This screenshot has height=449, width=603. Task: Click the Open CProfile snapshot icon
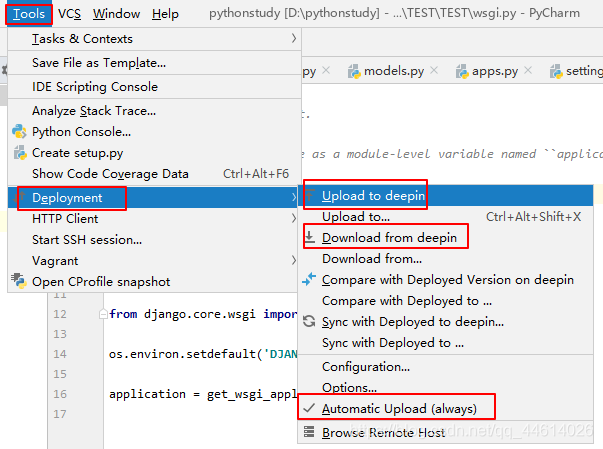coord(19,281)
